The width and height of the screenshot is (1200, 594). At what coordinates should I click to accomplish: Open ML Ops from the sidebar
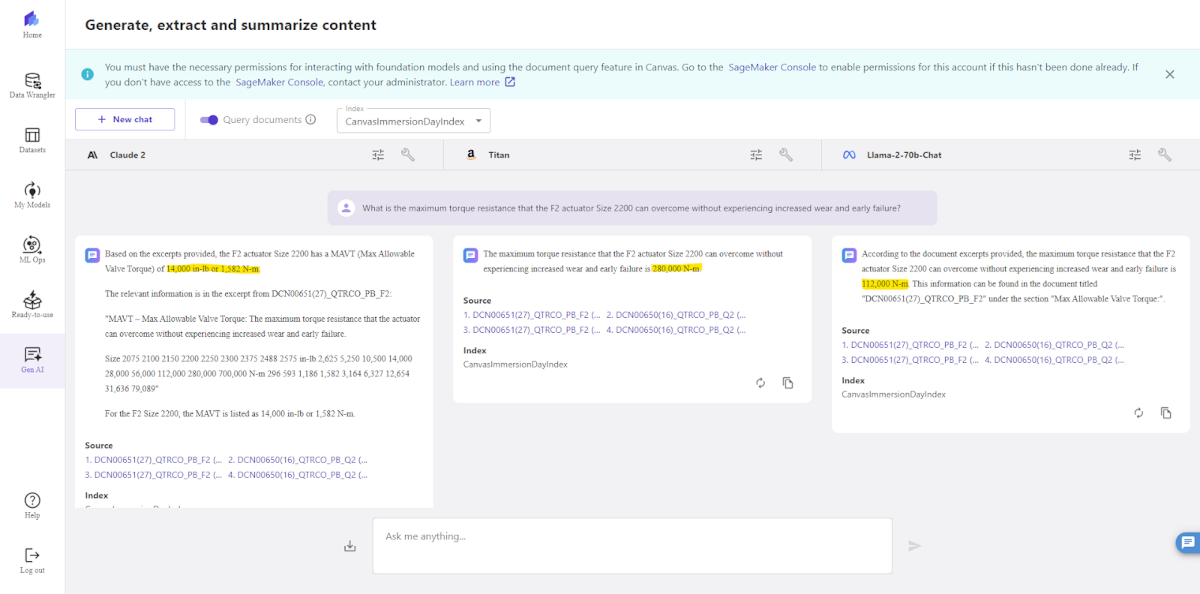click(x=31, y=248)
